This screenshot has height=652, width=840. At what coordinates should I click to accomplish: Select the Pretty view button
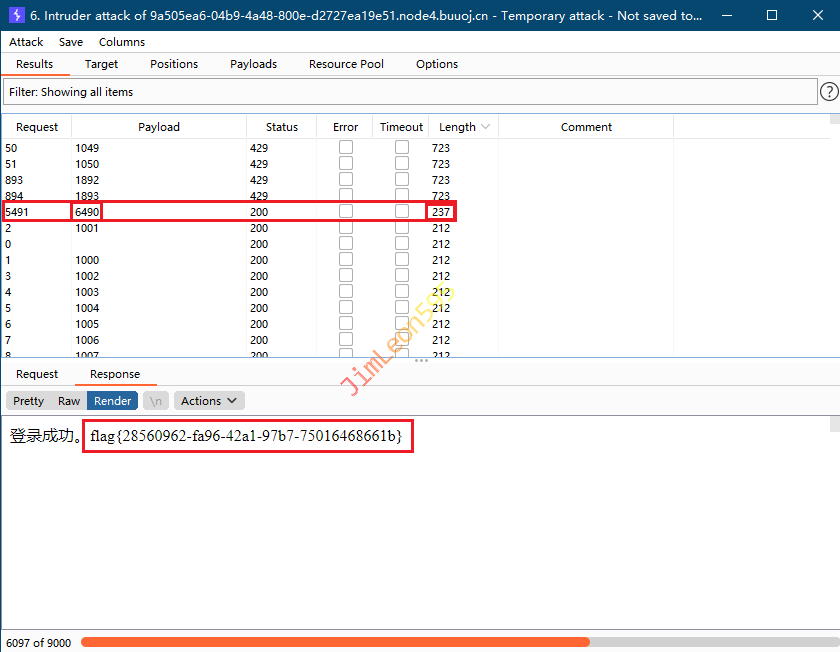[28, 401]
